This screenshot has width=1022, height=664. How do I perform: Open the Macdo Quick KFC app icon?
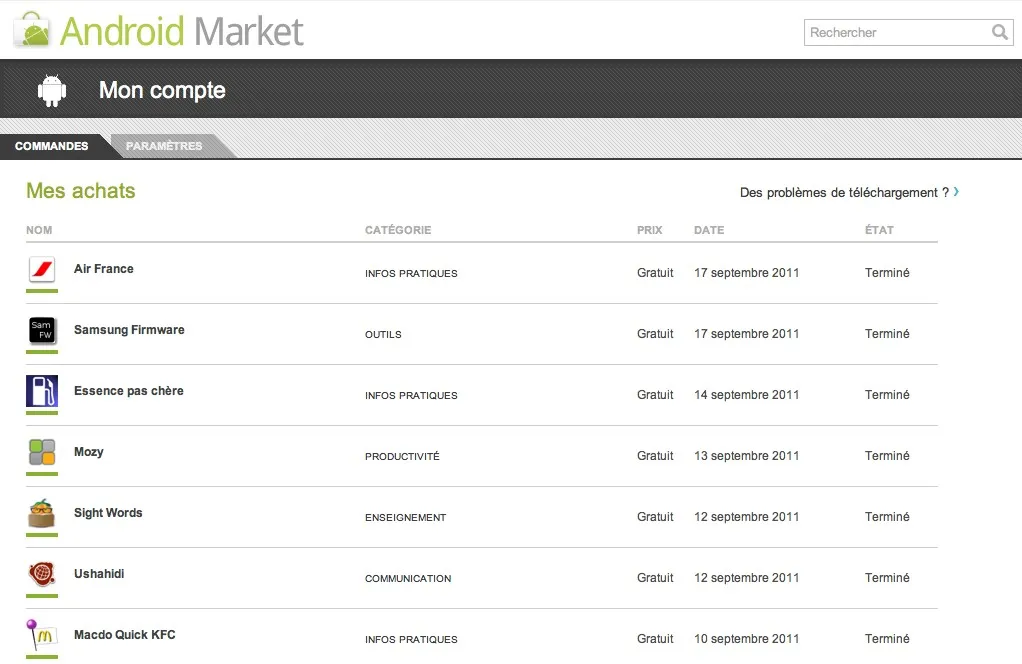click(x=42, y=635)
